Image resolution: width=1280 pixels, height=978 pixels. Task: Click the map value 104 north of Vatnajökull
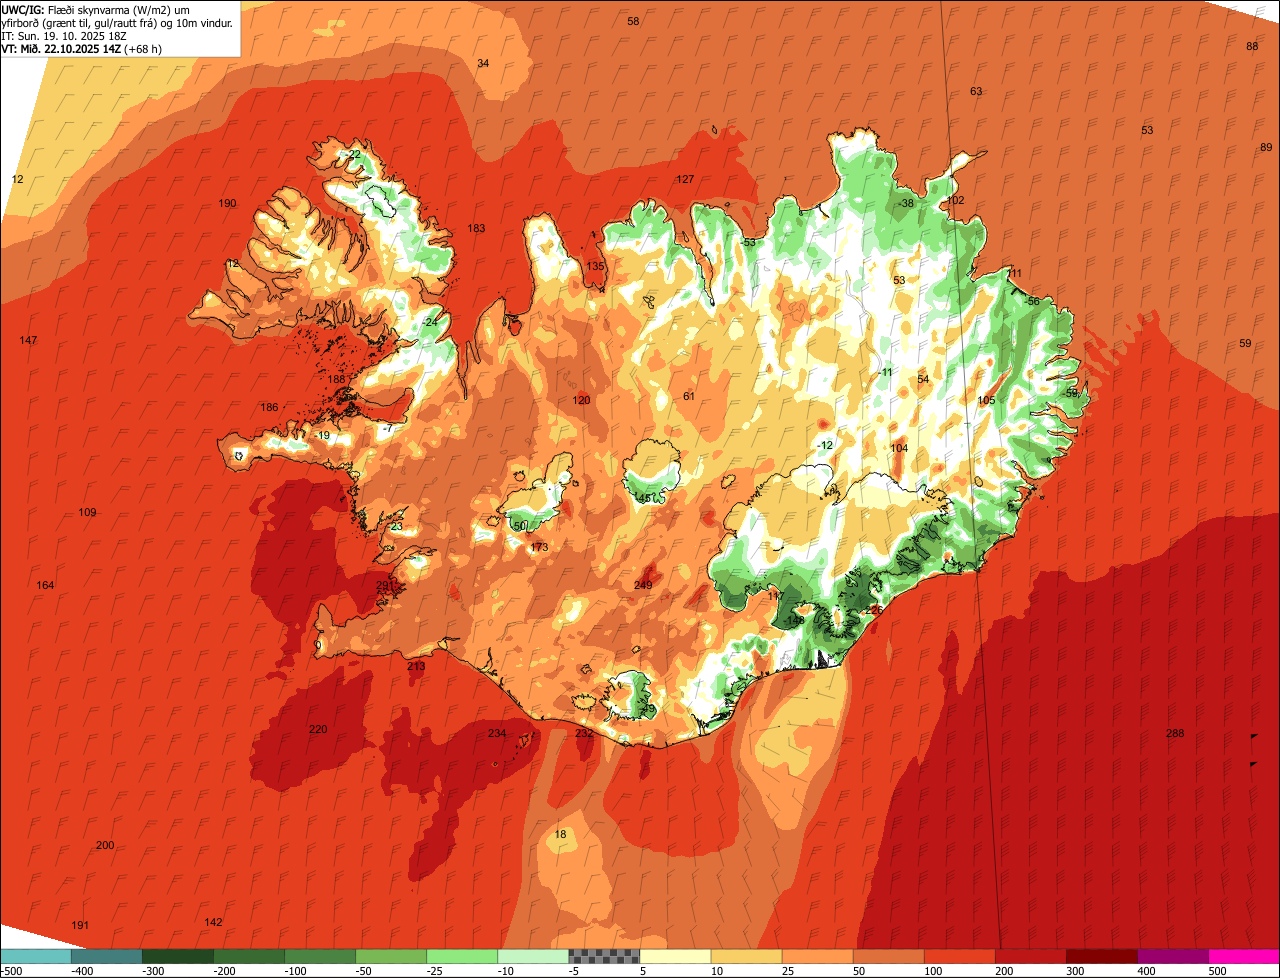pyautogui.click(x=899, y=448)
